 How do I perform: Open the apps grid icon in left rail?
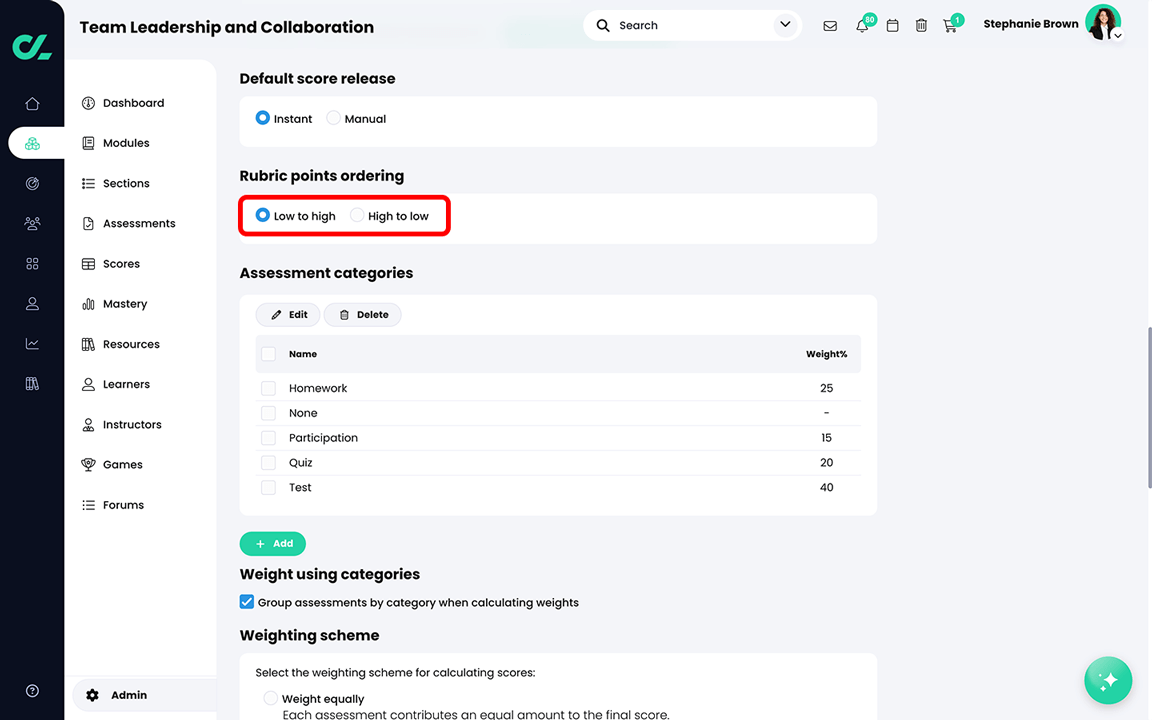(32, 264)
